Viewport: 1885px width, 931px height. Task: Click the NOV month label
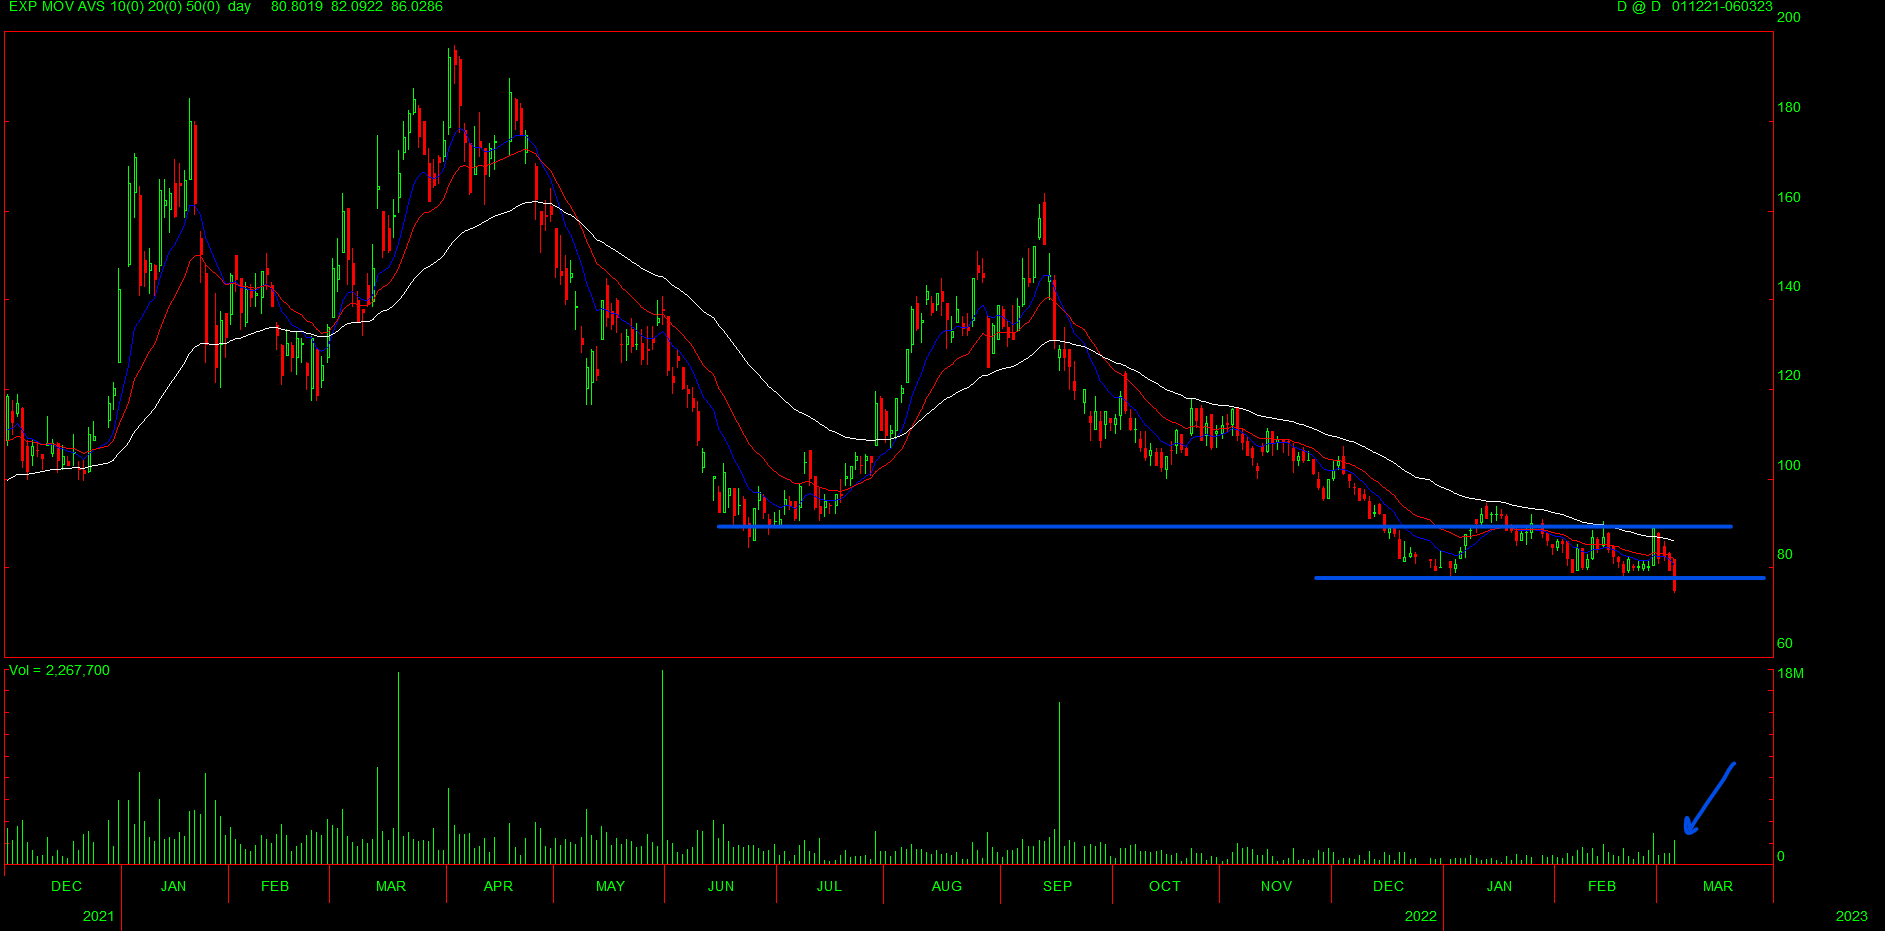click(x=1276, y=886)
